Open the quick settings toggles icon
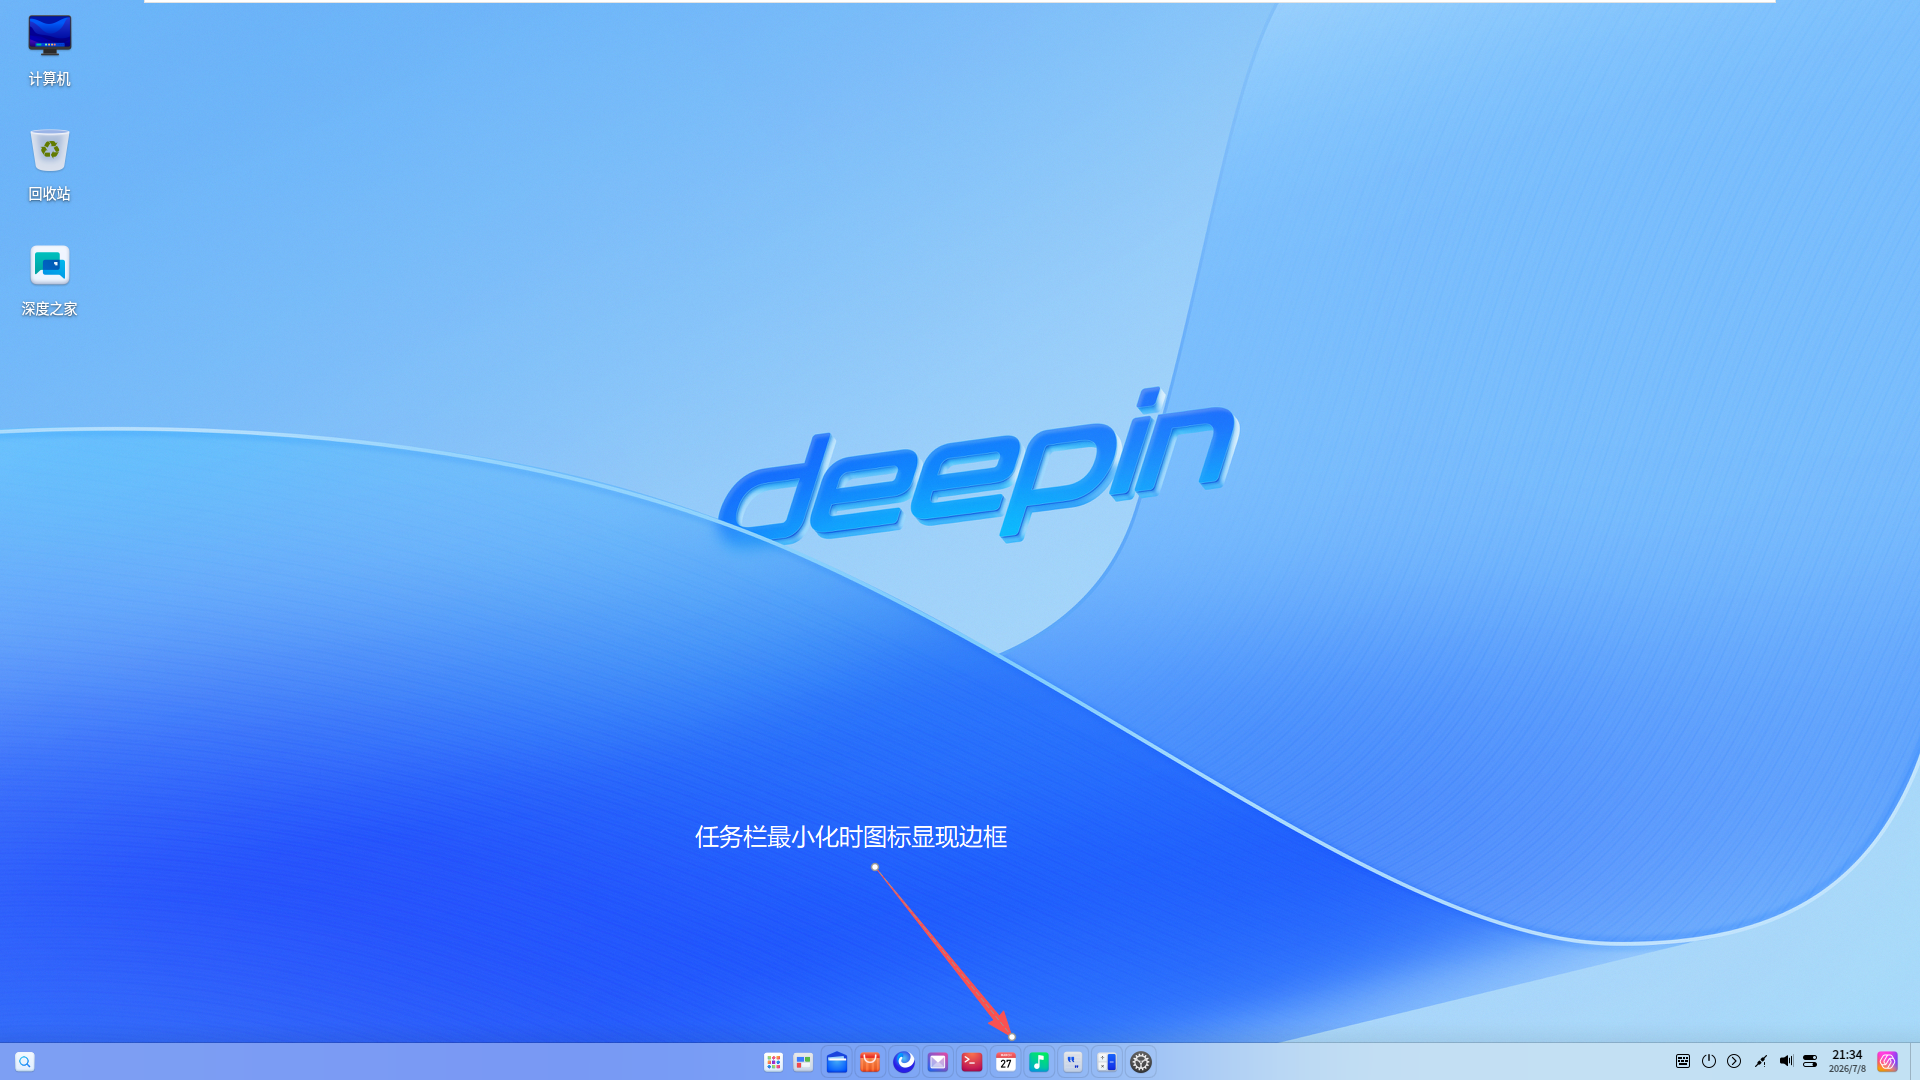 tap(1810, 1061)
